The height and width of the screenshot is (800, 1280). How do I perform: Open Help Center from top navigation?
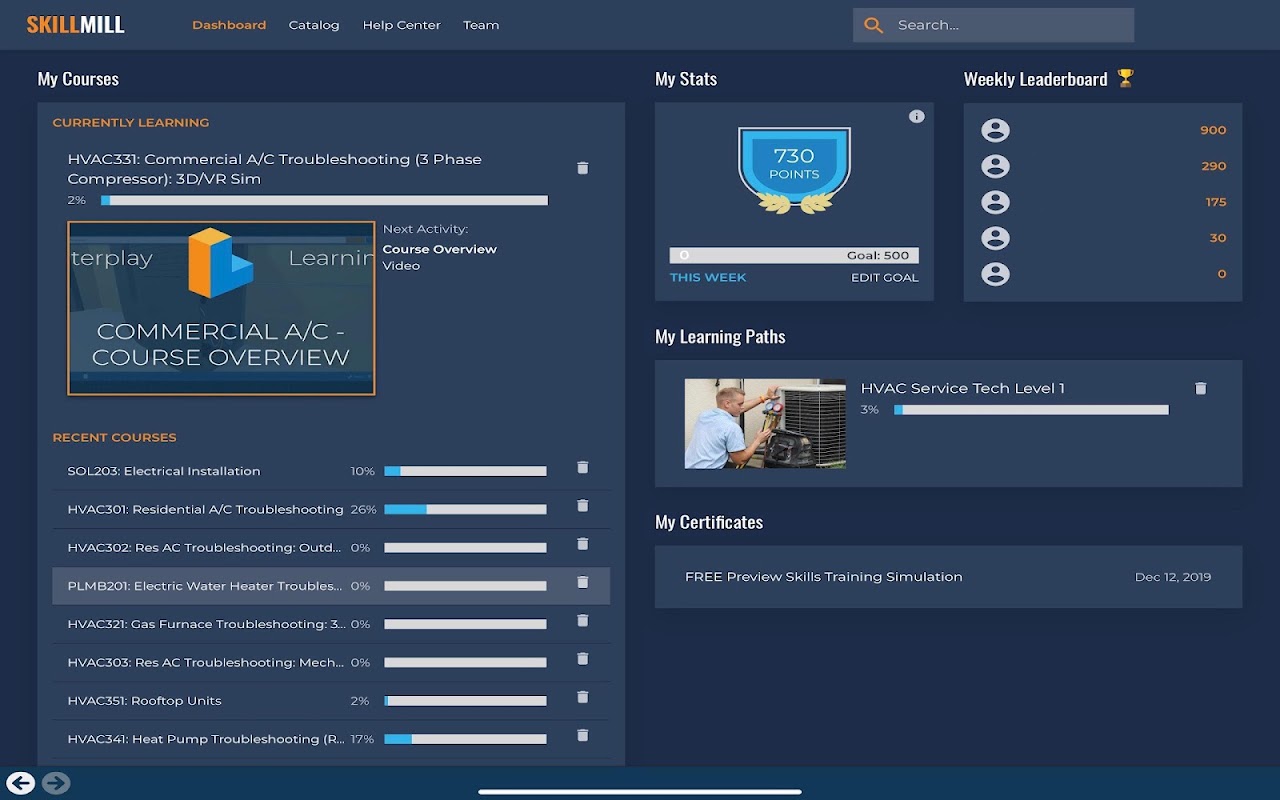pyautogui.click(x=401, y=25)
